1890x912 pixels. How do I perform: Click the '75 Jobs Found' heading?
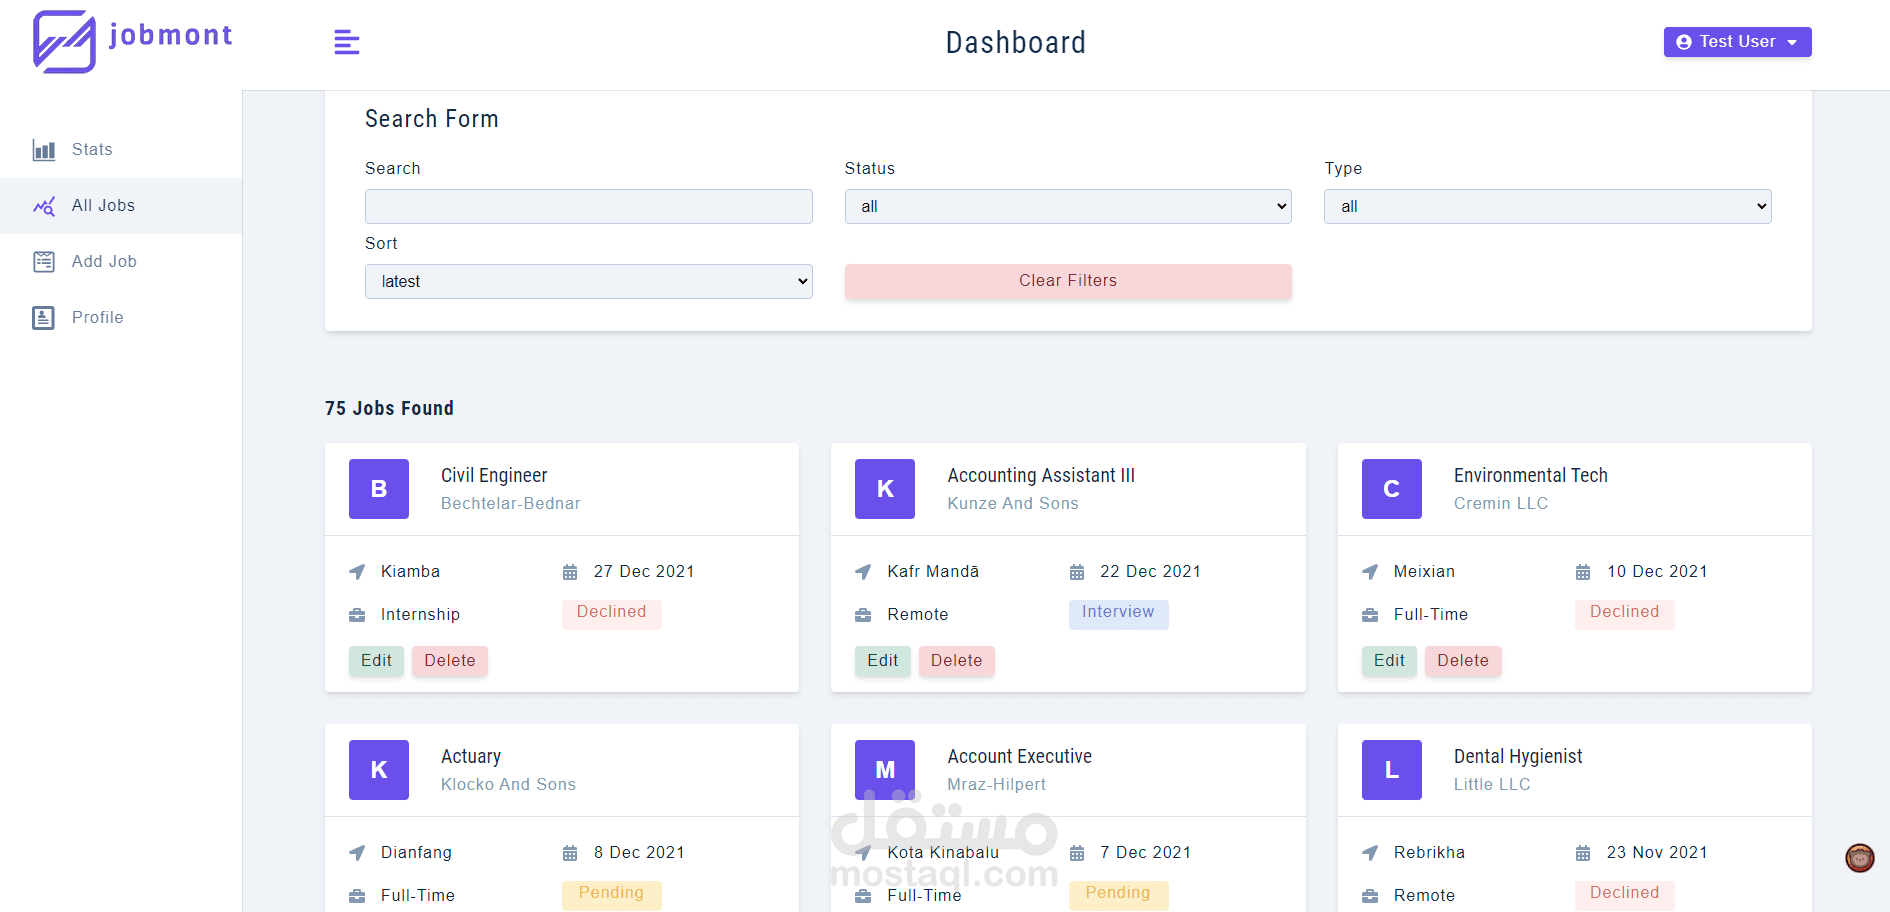coord(389,408)
